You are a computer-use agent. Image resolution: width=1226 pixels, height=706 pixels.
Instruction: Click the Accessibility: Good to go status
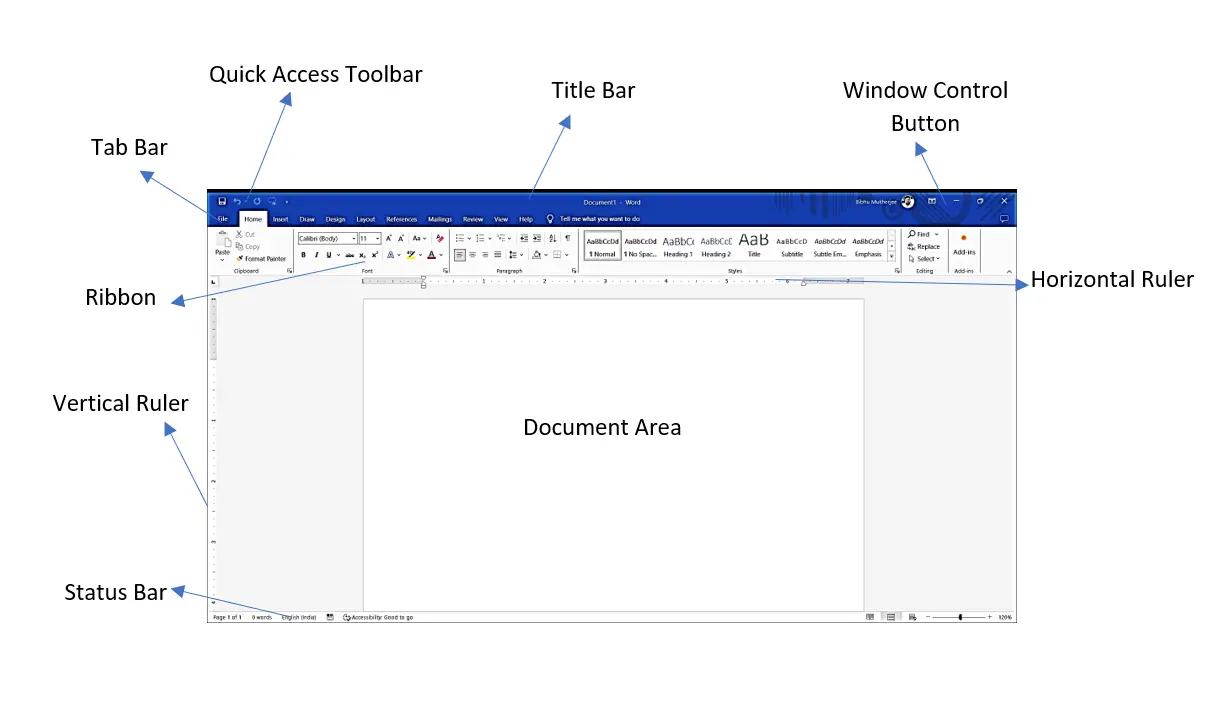point(378,618)
